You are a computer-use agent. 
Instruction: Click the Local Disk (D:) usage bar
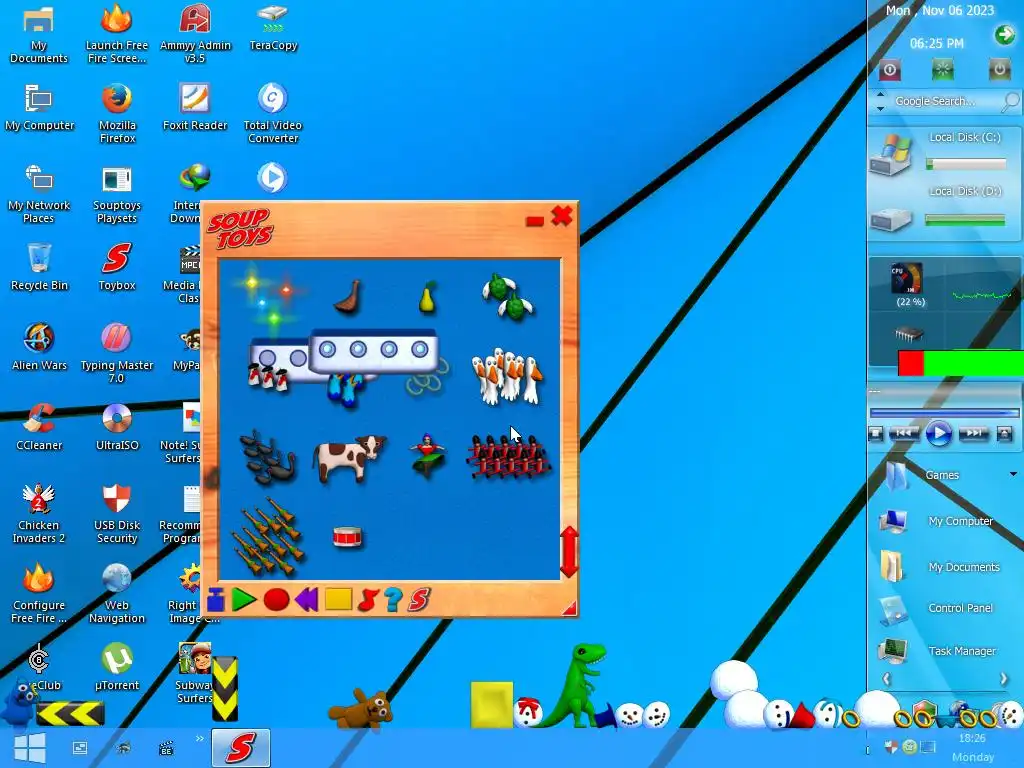coord(965,221)
